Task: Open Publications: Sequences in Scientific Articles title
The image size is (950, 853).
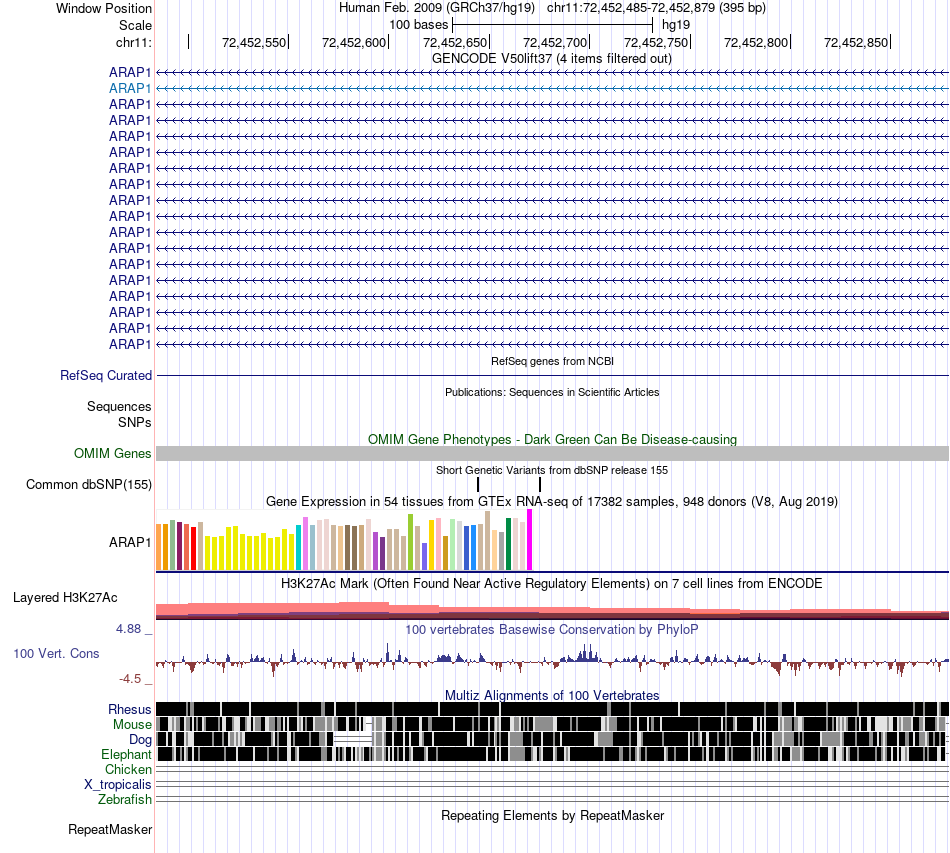Action: pos(552,392)
